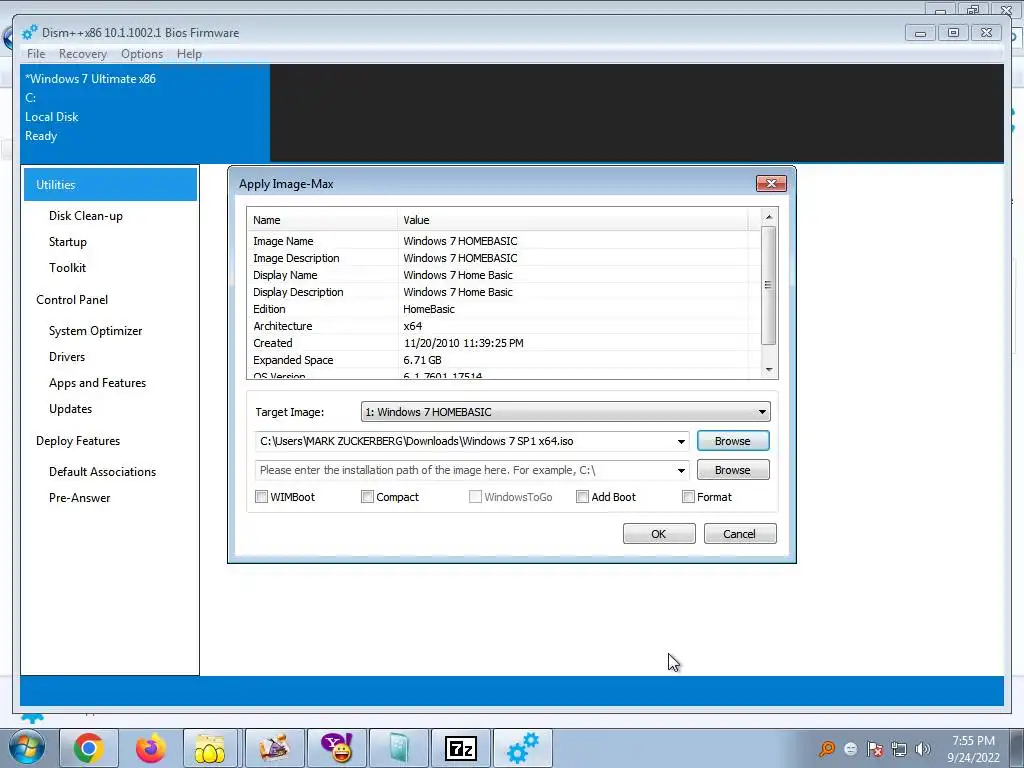Open Default Associations in the sidebar
Viewport: 1024px width, 768px height.
click(x=103, y=472)
